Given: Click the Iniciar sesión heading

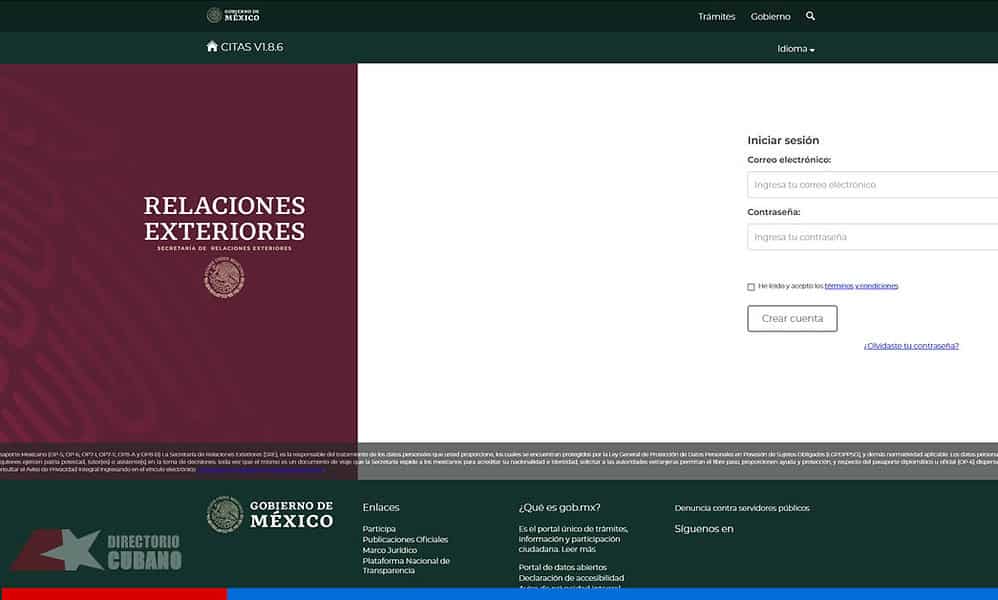Looking at the screenshot, I should point(783,140).
